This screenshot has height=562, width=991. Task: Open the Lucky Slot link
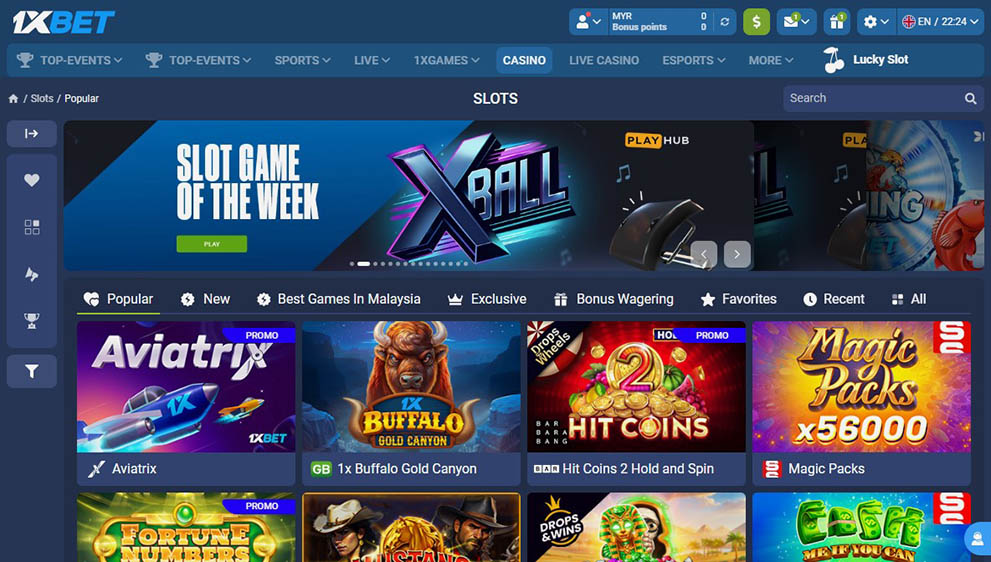click(866, 60)
